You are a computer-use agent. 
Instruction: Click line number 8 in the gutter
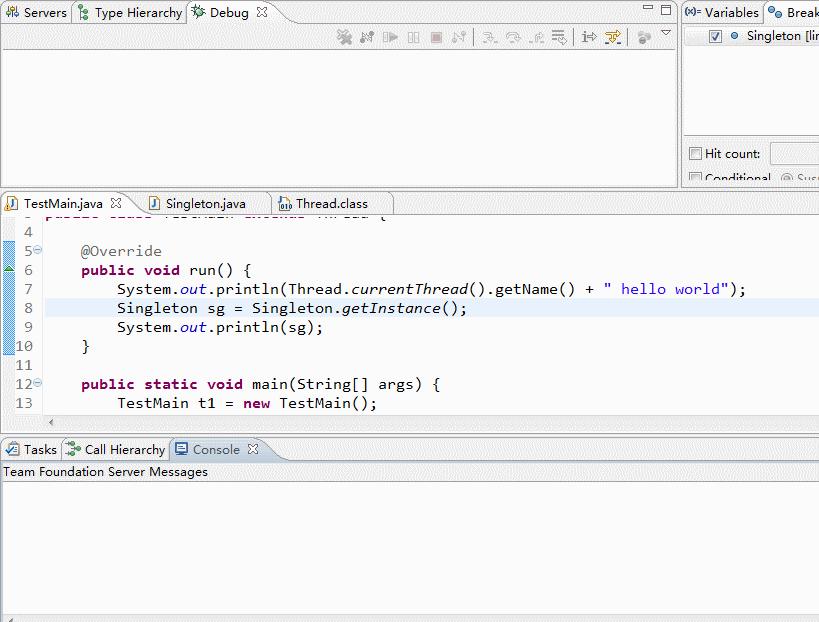(28, 308)
